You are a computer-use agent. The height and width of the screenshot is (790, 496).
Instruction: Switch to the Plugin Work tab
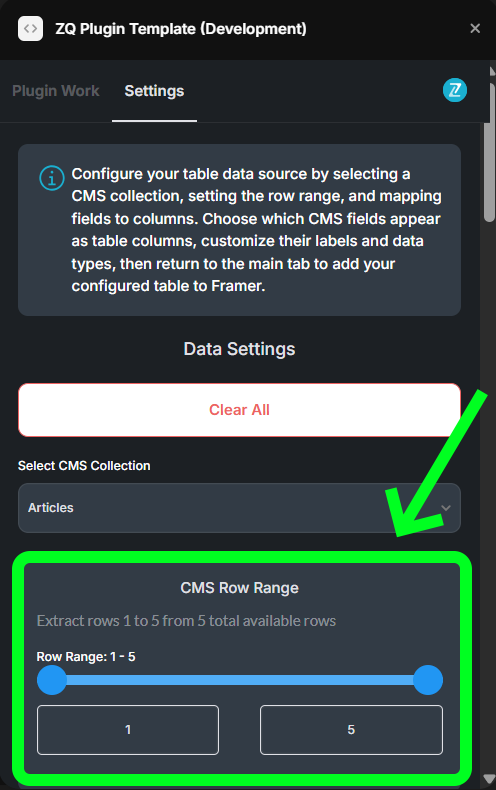(x=55, y=91)
